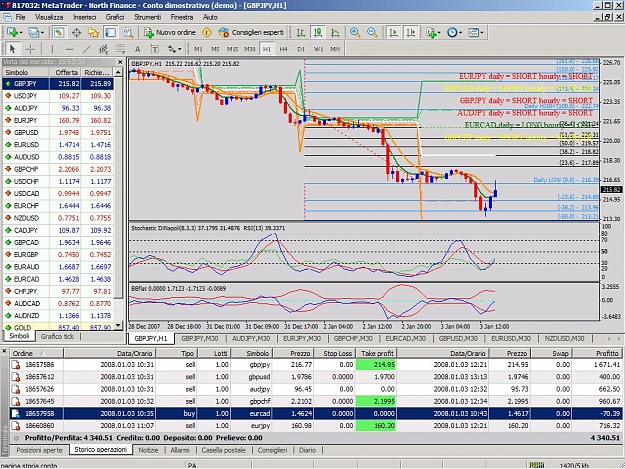Click the Market Watch scrollbar thumb

pyautogui.click(x=118, y=187)
